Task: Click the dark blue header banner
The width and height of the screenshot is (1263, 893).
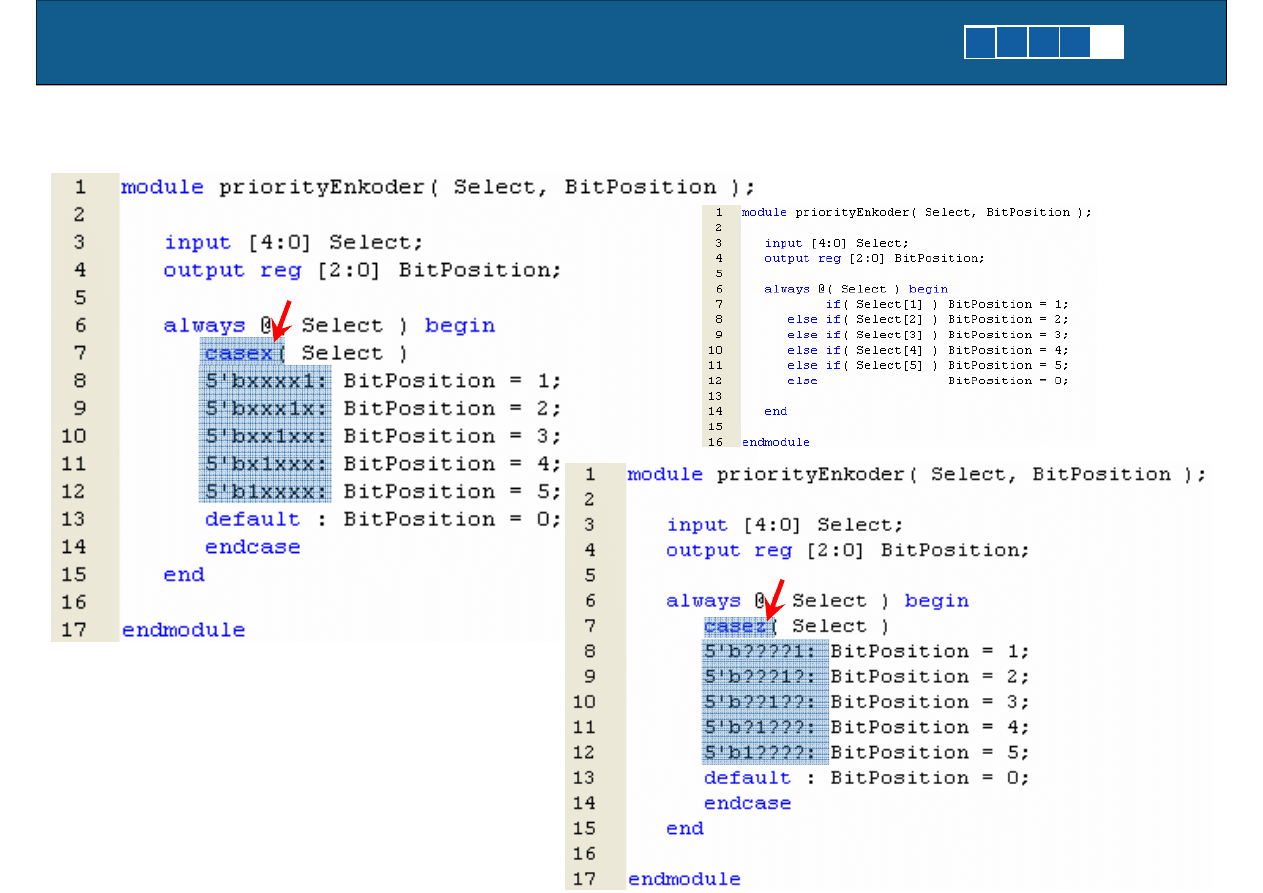Action: click(x=500, y=42)
